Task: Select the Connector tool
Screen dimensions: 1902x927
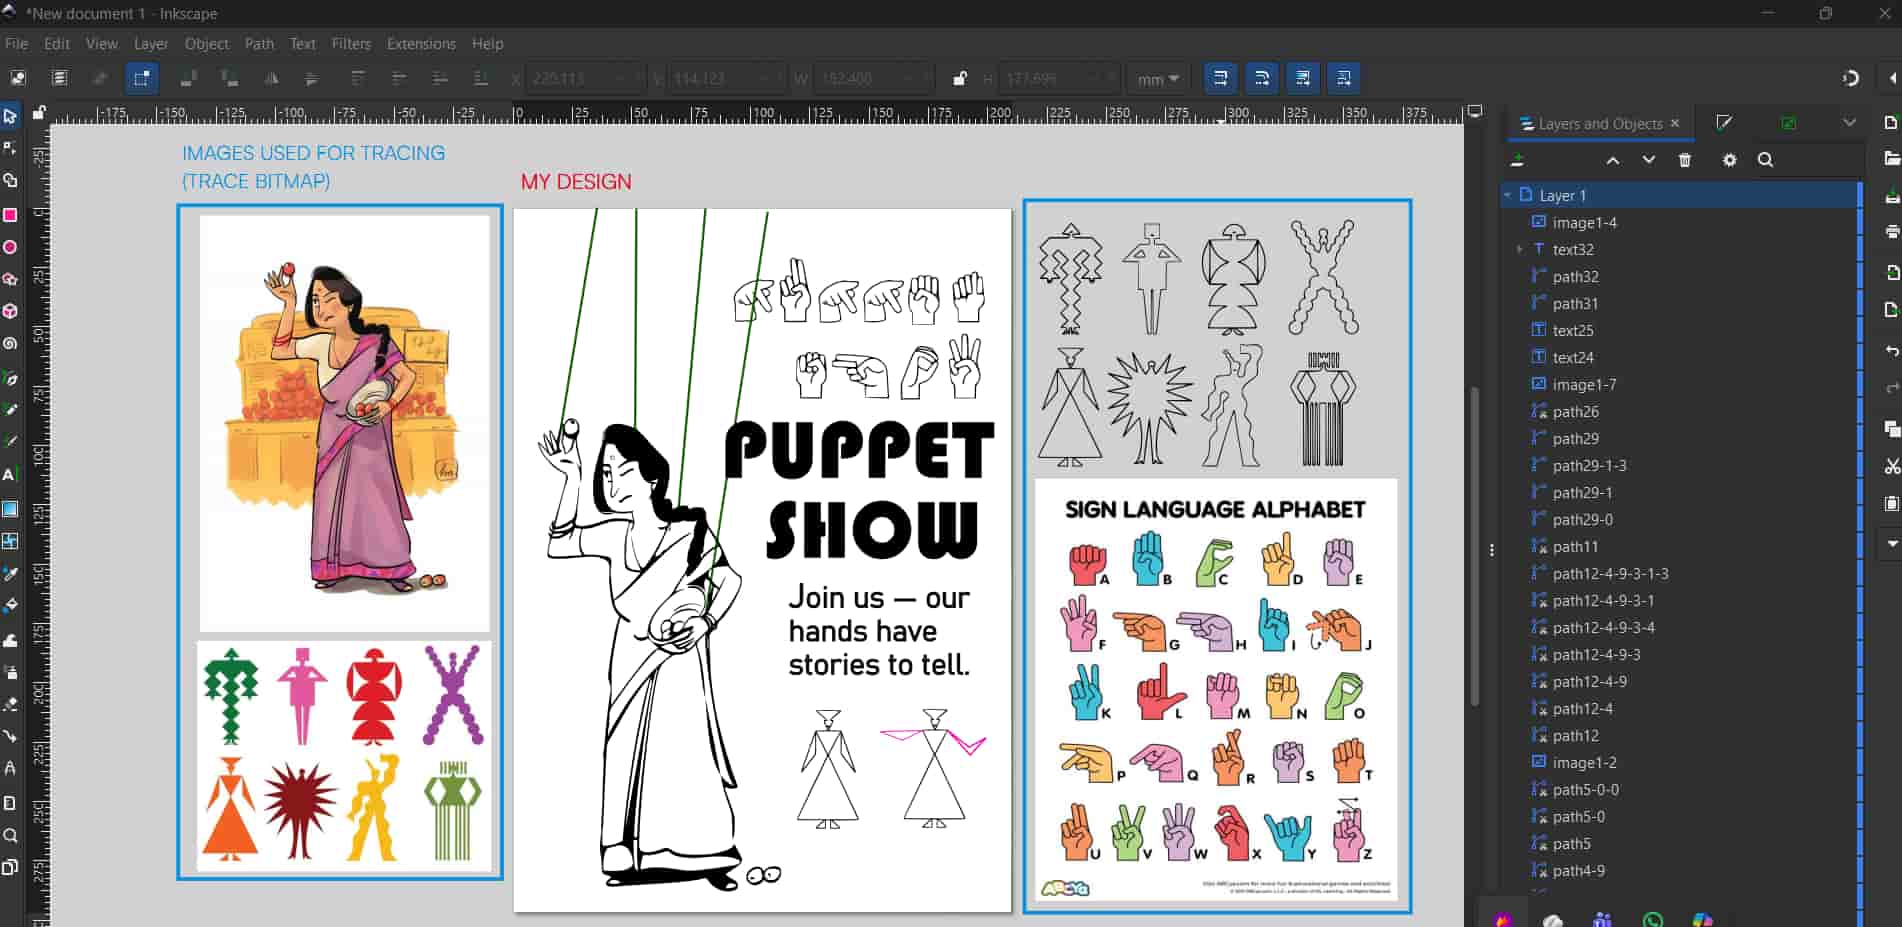Action: [10, 737]
